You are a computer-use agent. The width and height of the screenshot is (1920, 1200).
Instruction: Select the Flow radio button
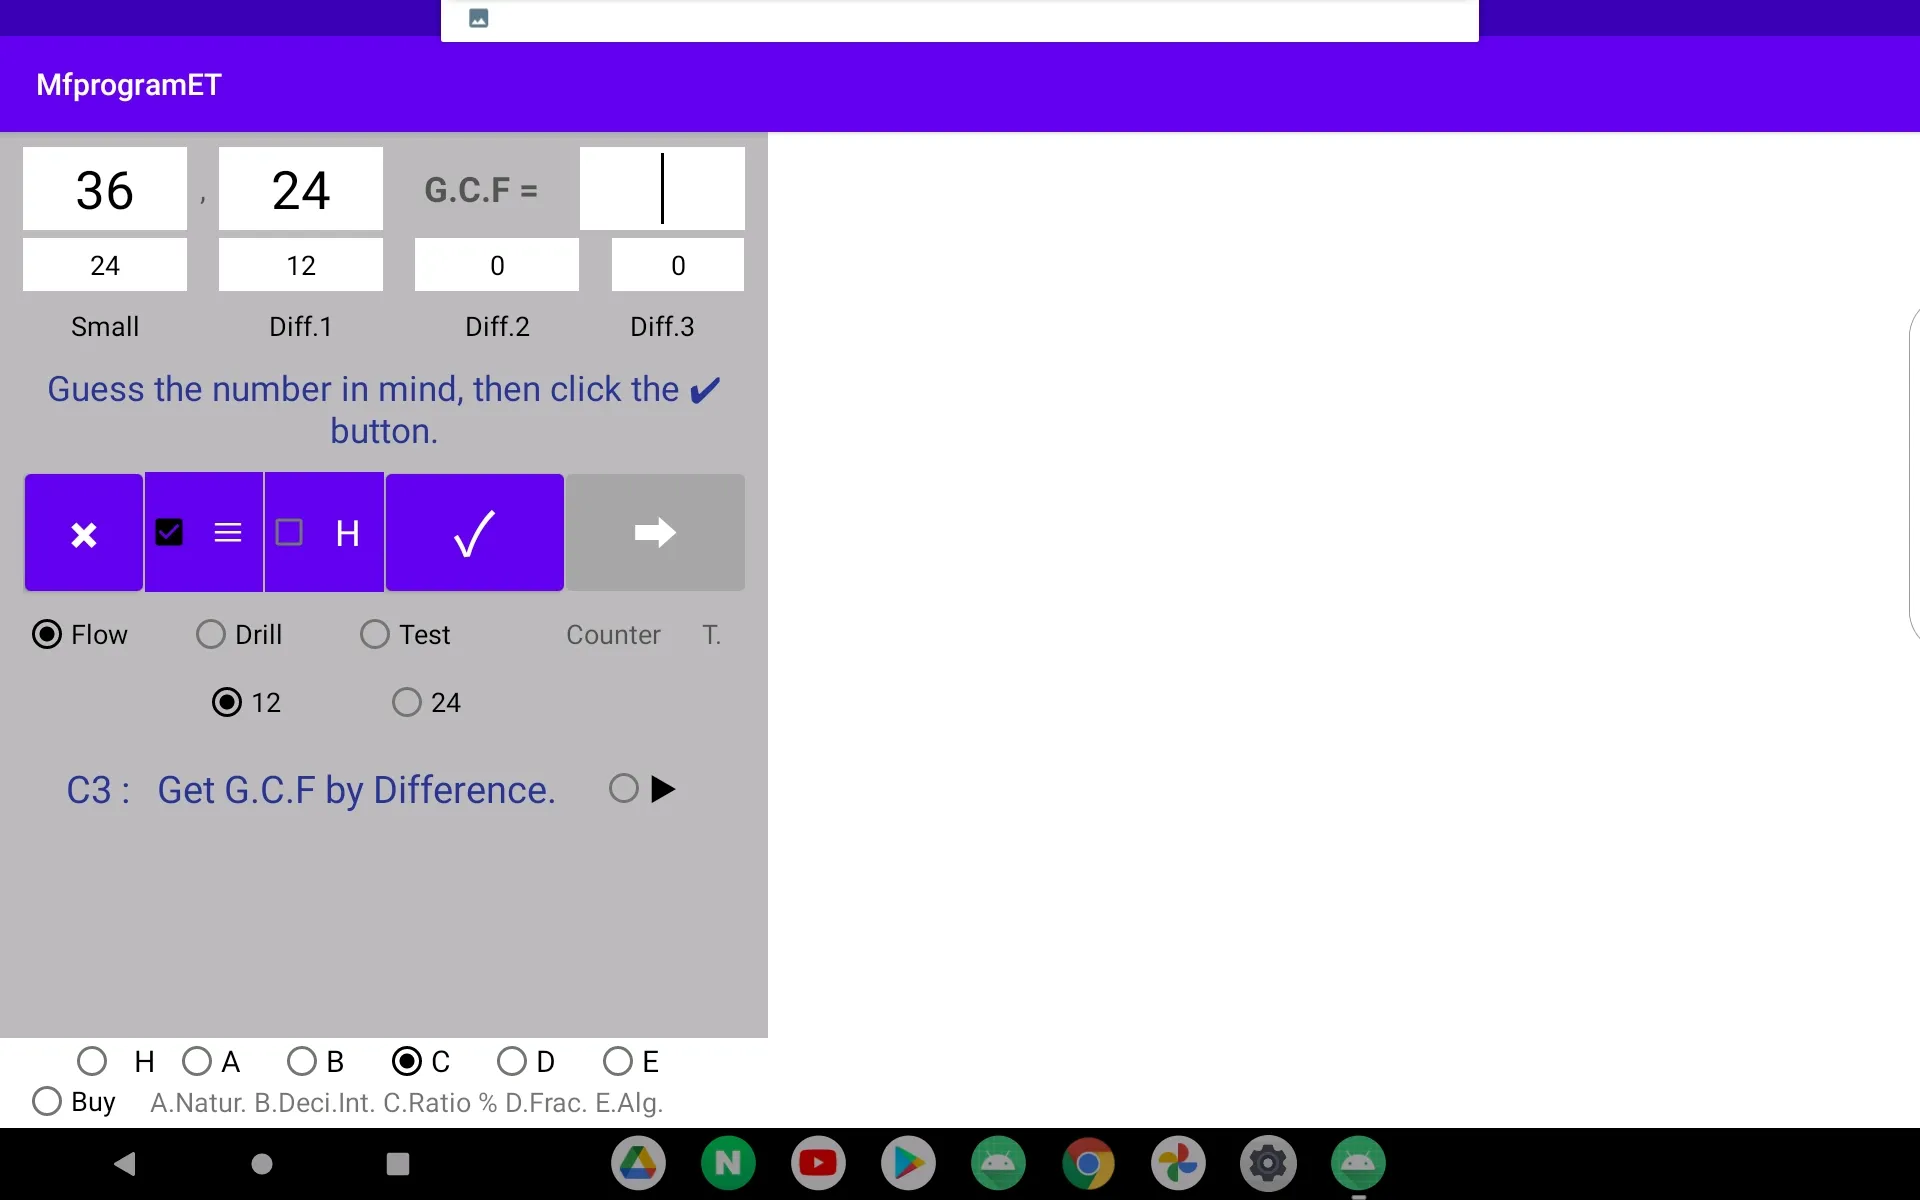point(47,633)
